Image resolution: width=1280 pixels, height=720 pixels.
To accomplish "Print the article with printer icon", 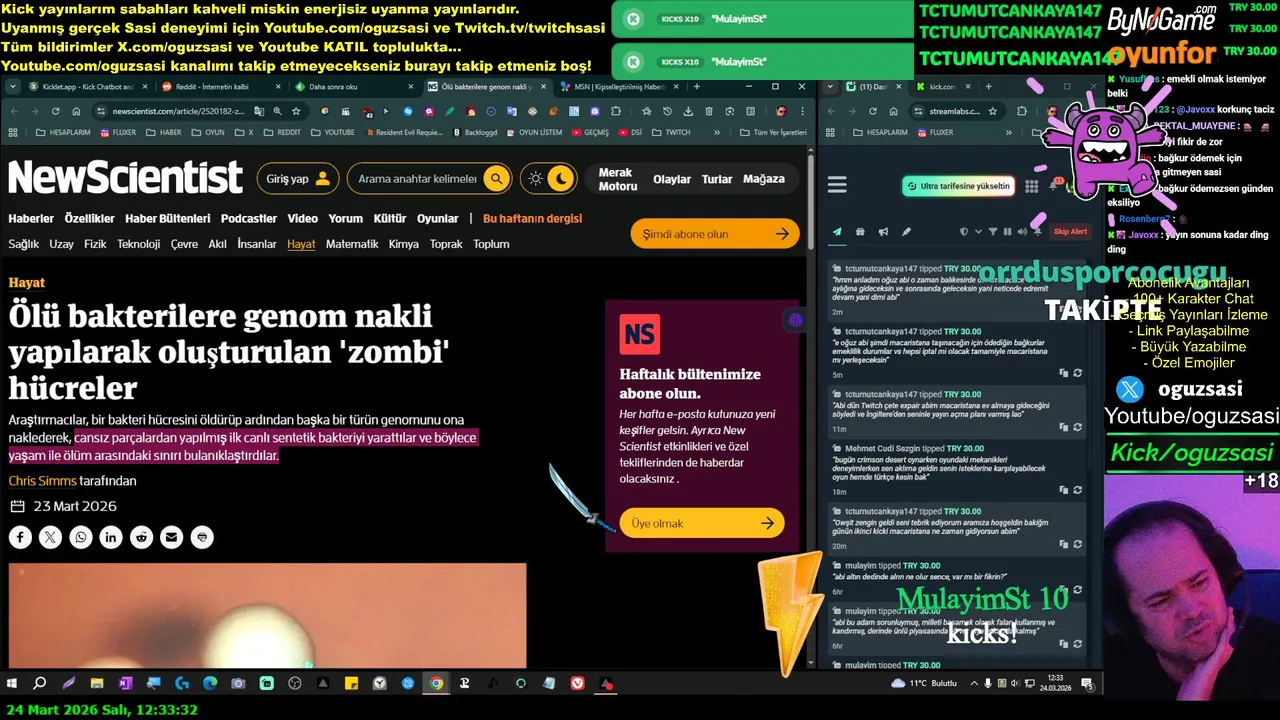I will coord(202,537).
